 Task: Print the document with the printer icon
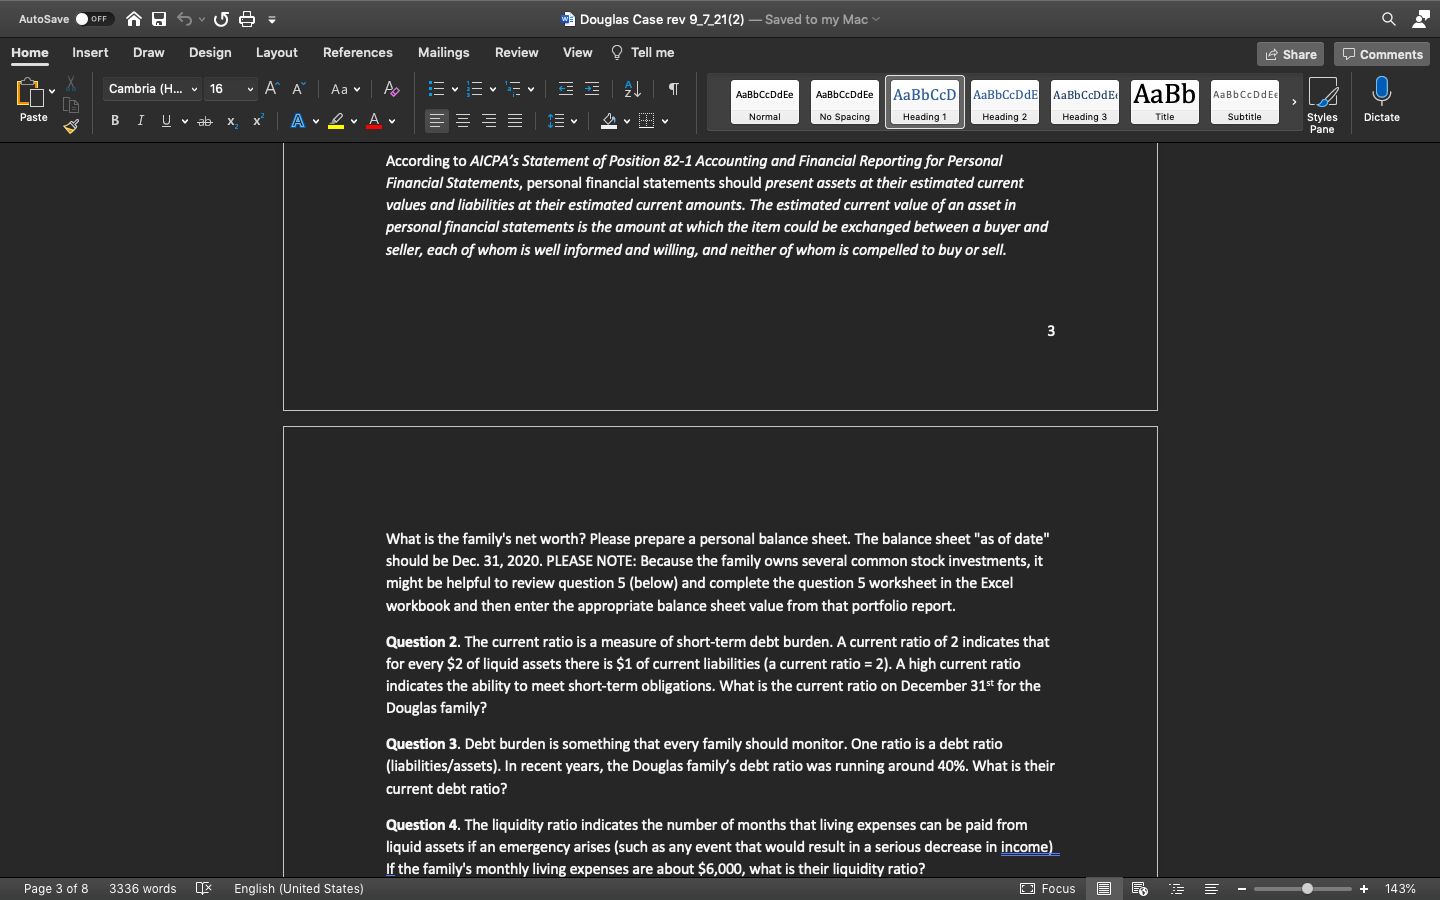point(247,19)
